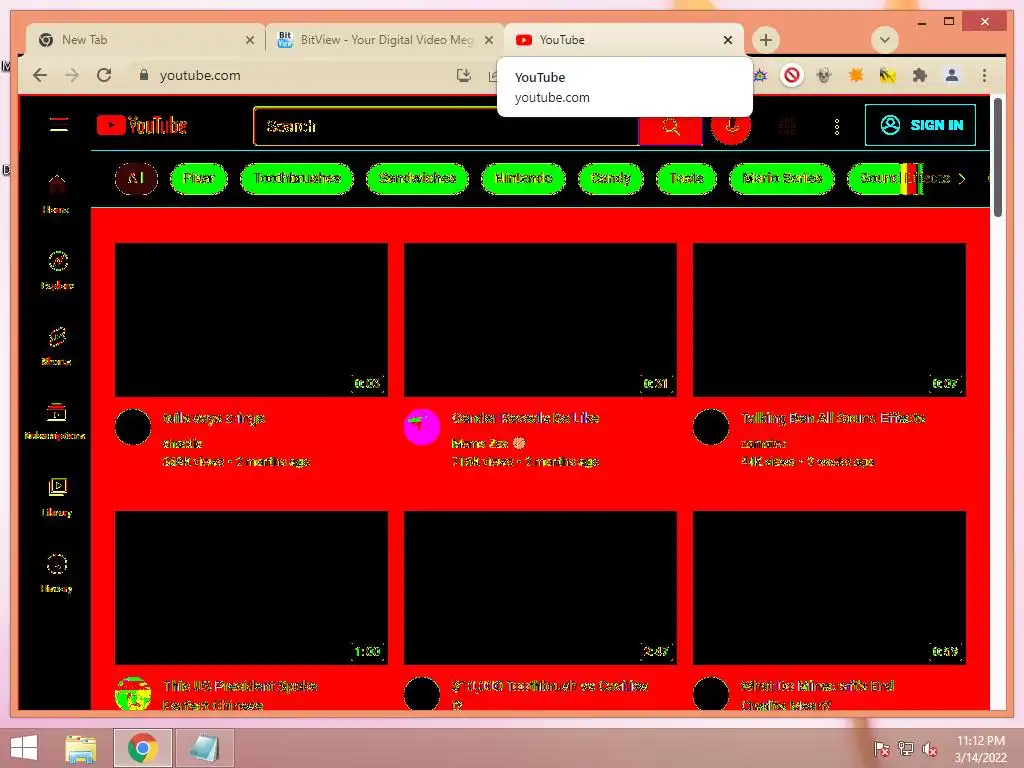Click the browser back arrow

(x=40, y=75)
